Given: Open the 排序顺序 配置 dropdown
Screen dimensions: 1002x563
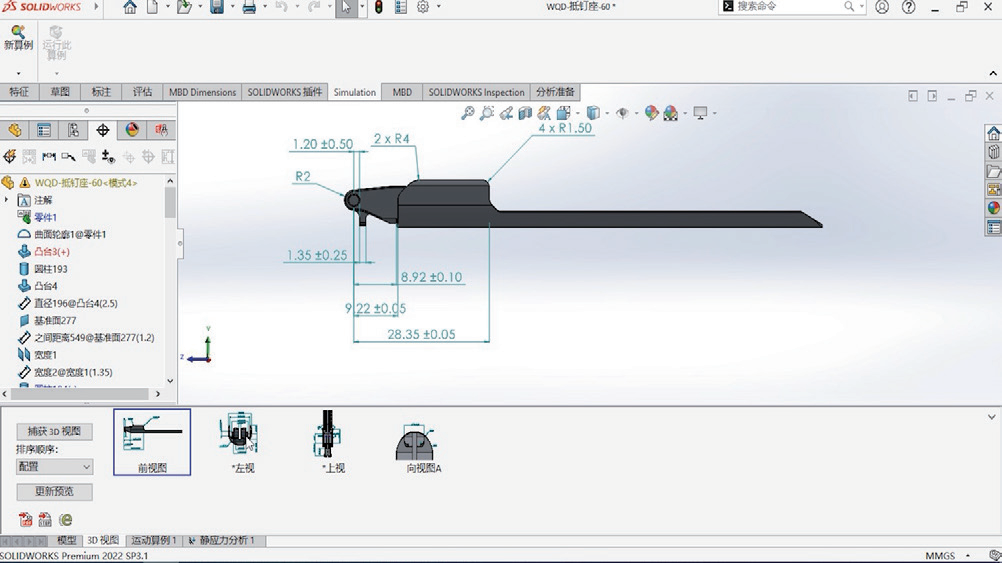Looking at the screenshot, I should 54,467.
